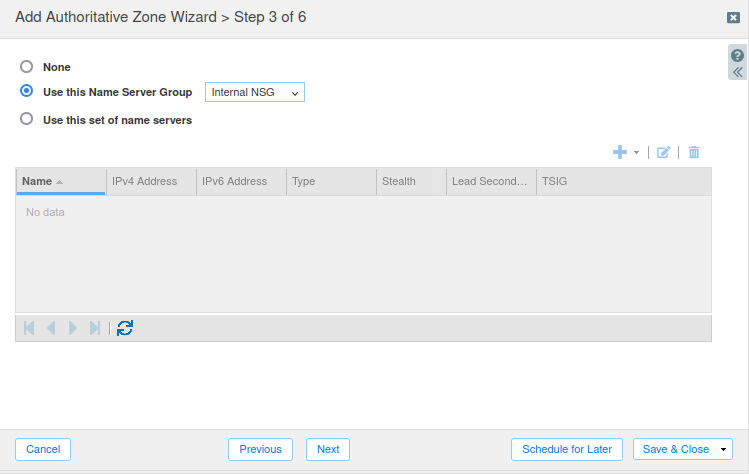Go to next table page arrow
Screen dimensions: 749x474
(x=73, y=328)
